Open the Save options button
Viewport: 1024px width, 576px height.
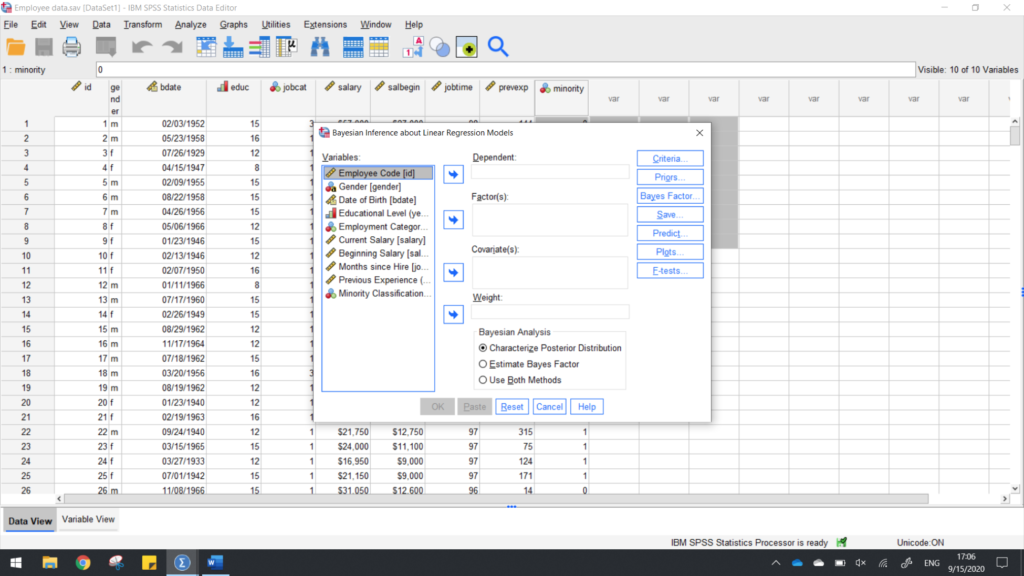pos(670,214)
